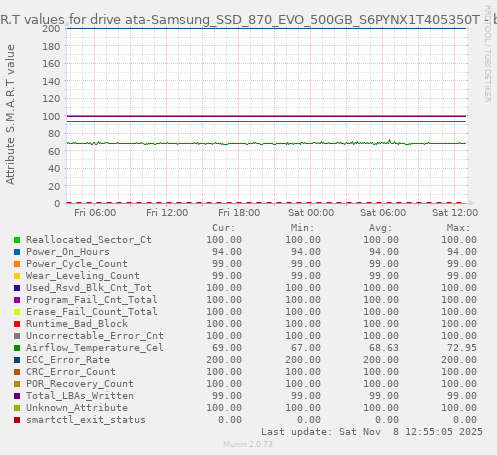Select the Power_Cycle_Count legend label
The height and width of the screenshot is (455, 497).
click(77, 264)
